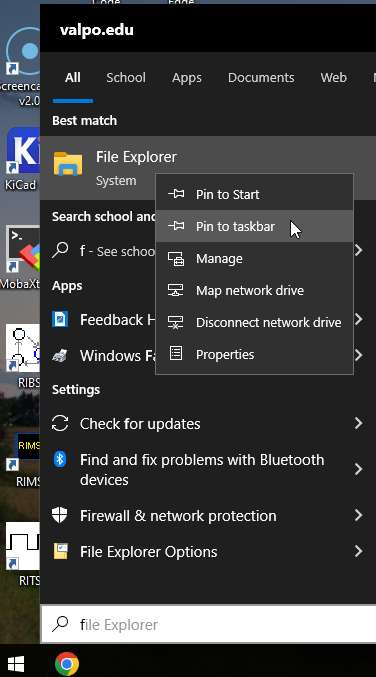The width and height of the screenshot is (376, 677).
Task: Expand arrow for File Explorer Options
Action: [x=358, y=551]
